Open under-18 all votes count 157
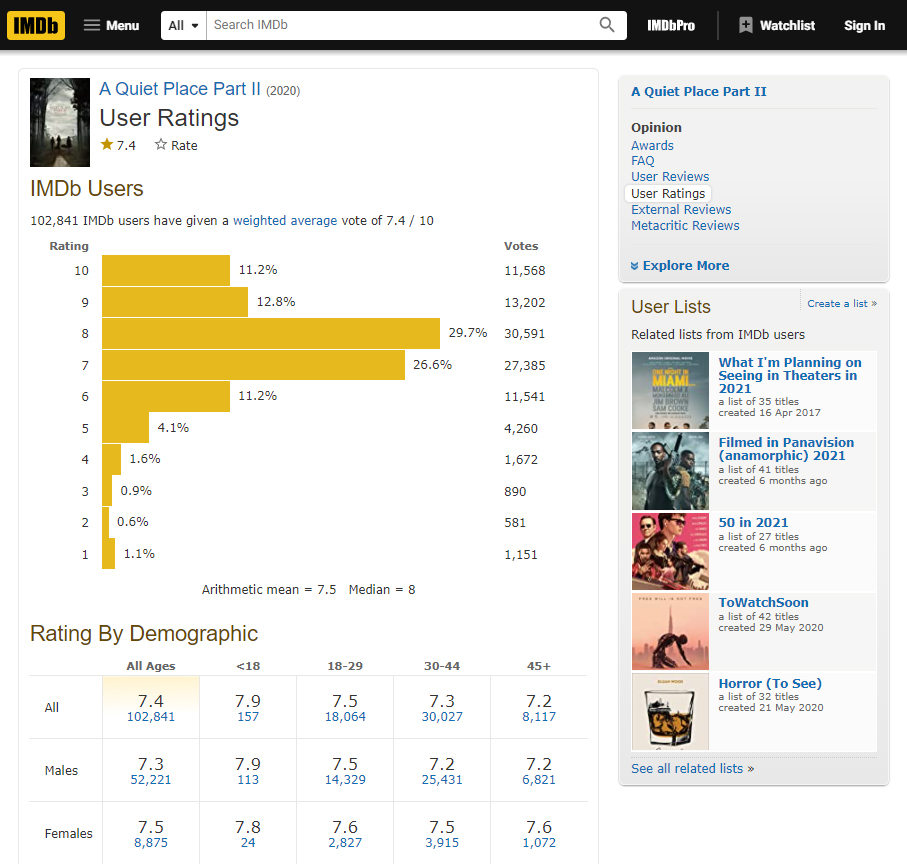The width and height of the screenshot is (907, 864). pyautogui.click(x=248, y=717)
